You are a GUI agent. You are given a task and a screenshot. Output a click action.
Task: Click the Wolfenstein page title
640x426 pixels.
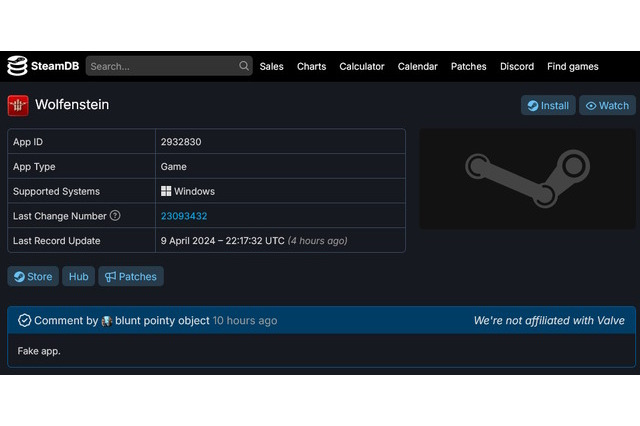(x=72, y=104)
